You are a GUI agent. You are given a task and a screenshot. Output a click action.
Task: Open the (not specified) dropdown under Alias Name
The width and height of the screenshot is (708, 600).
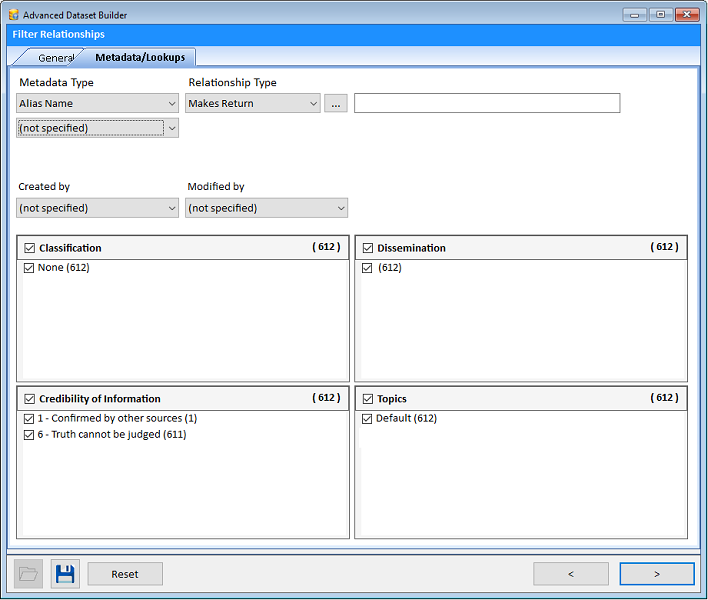98,128
